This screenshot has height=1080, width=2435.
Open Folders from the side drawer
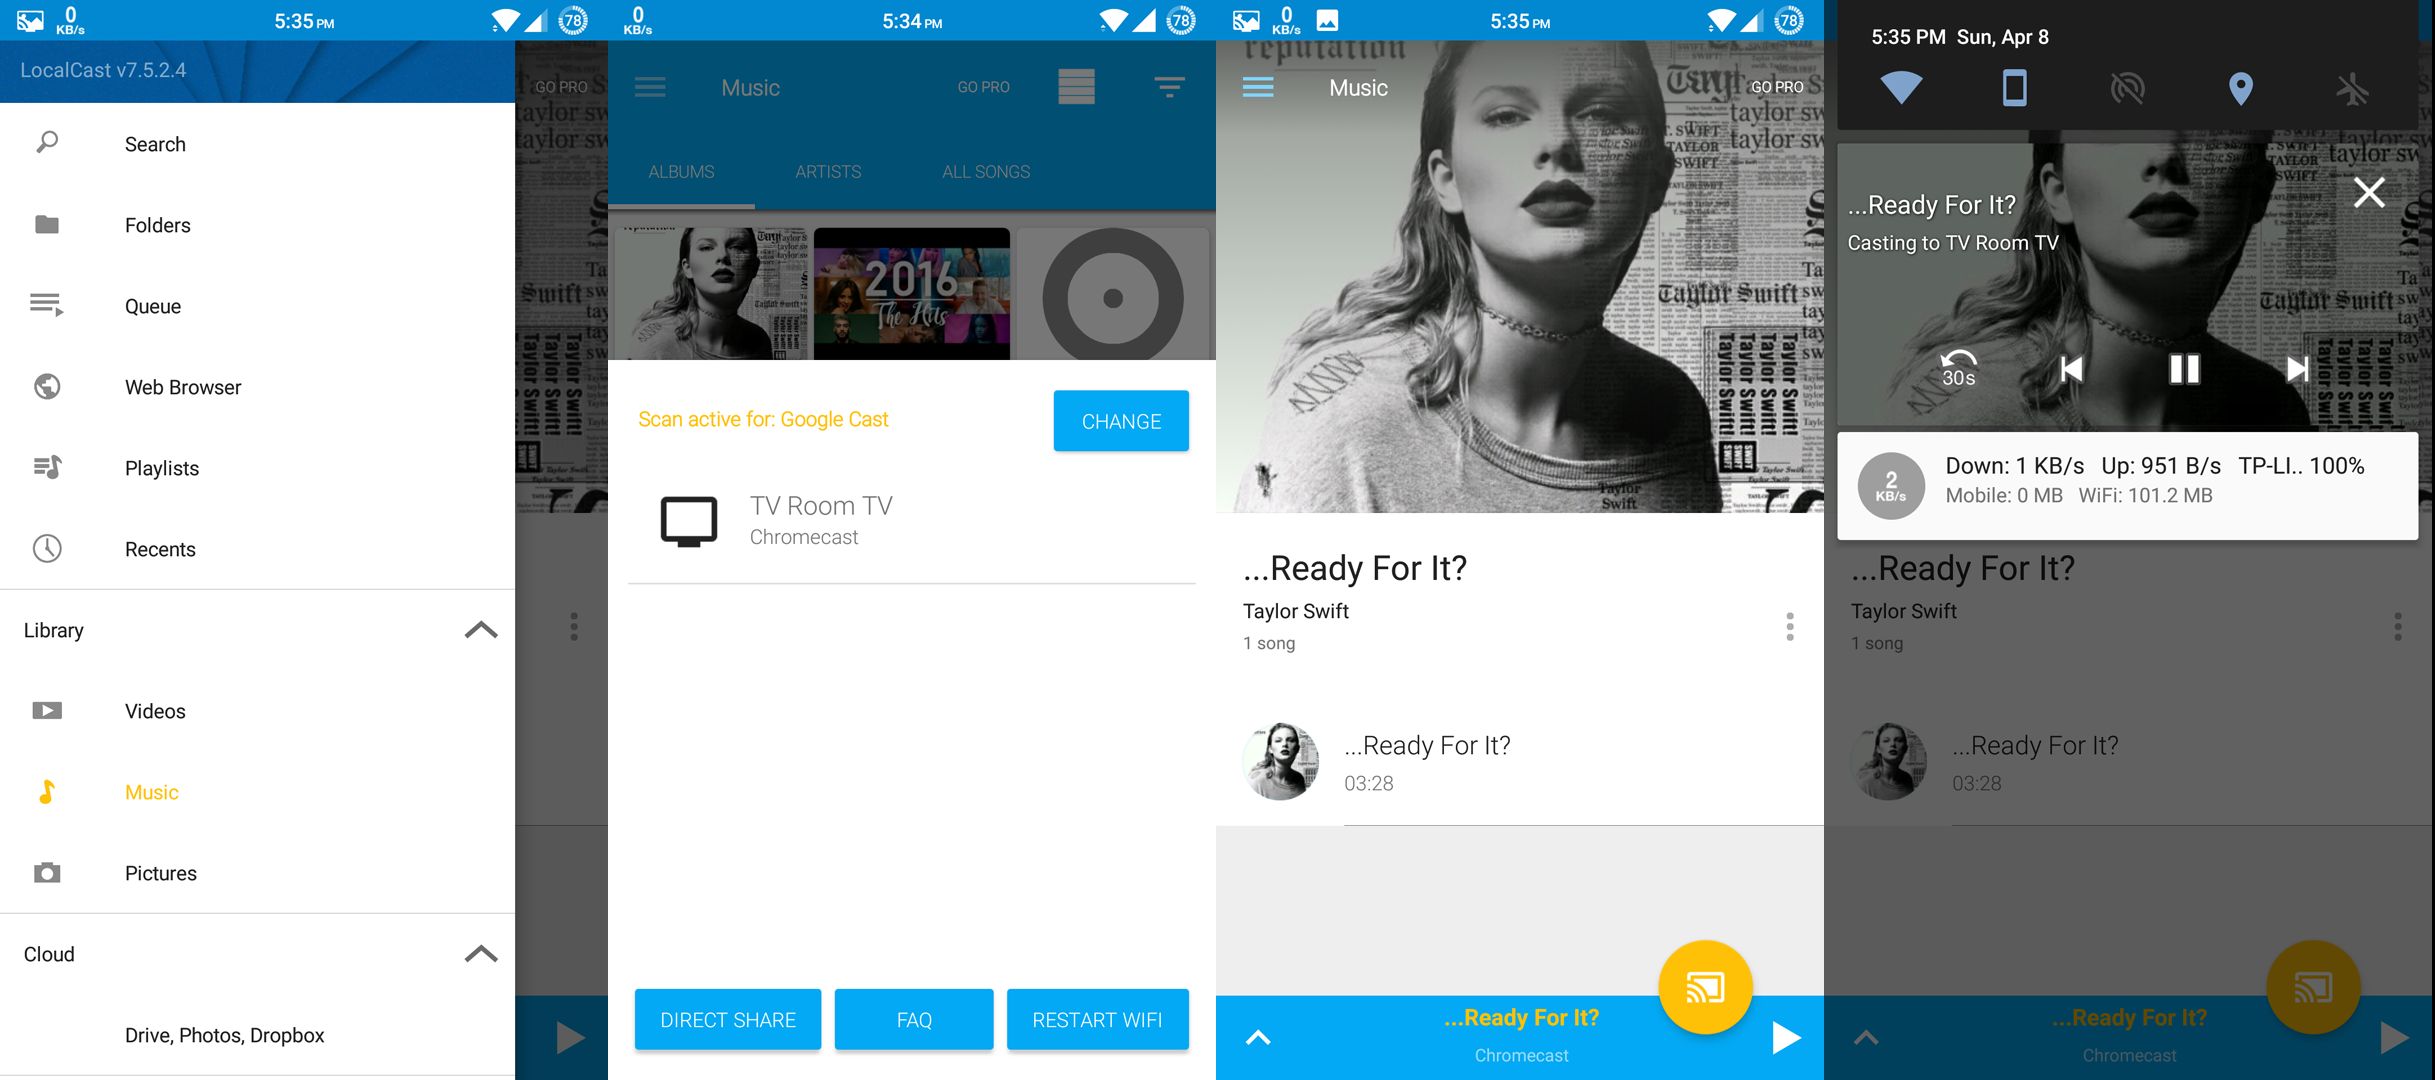[x=257, y=225]
